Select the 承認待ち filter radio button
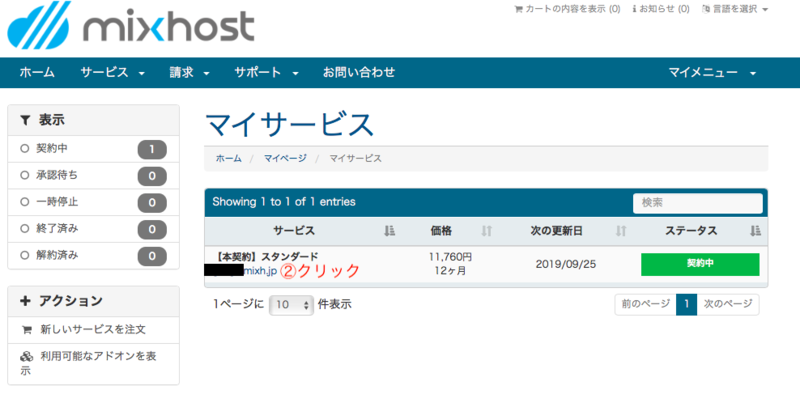The image size is (800, 407). [x=24, y=175]
